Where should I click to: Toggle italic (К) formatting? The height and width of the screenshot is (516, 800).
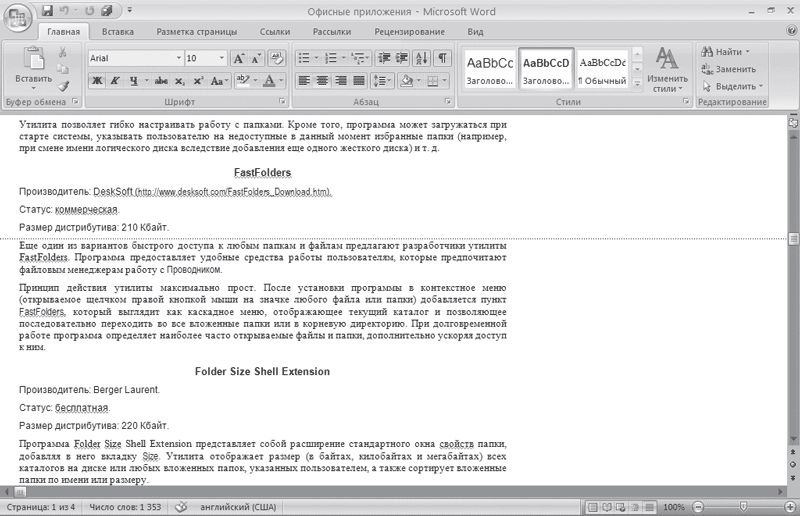(x=115, y=81)
